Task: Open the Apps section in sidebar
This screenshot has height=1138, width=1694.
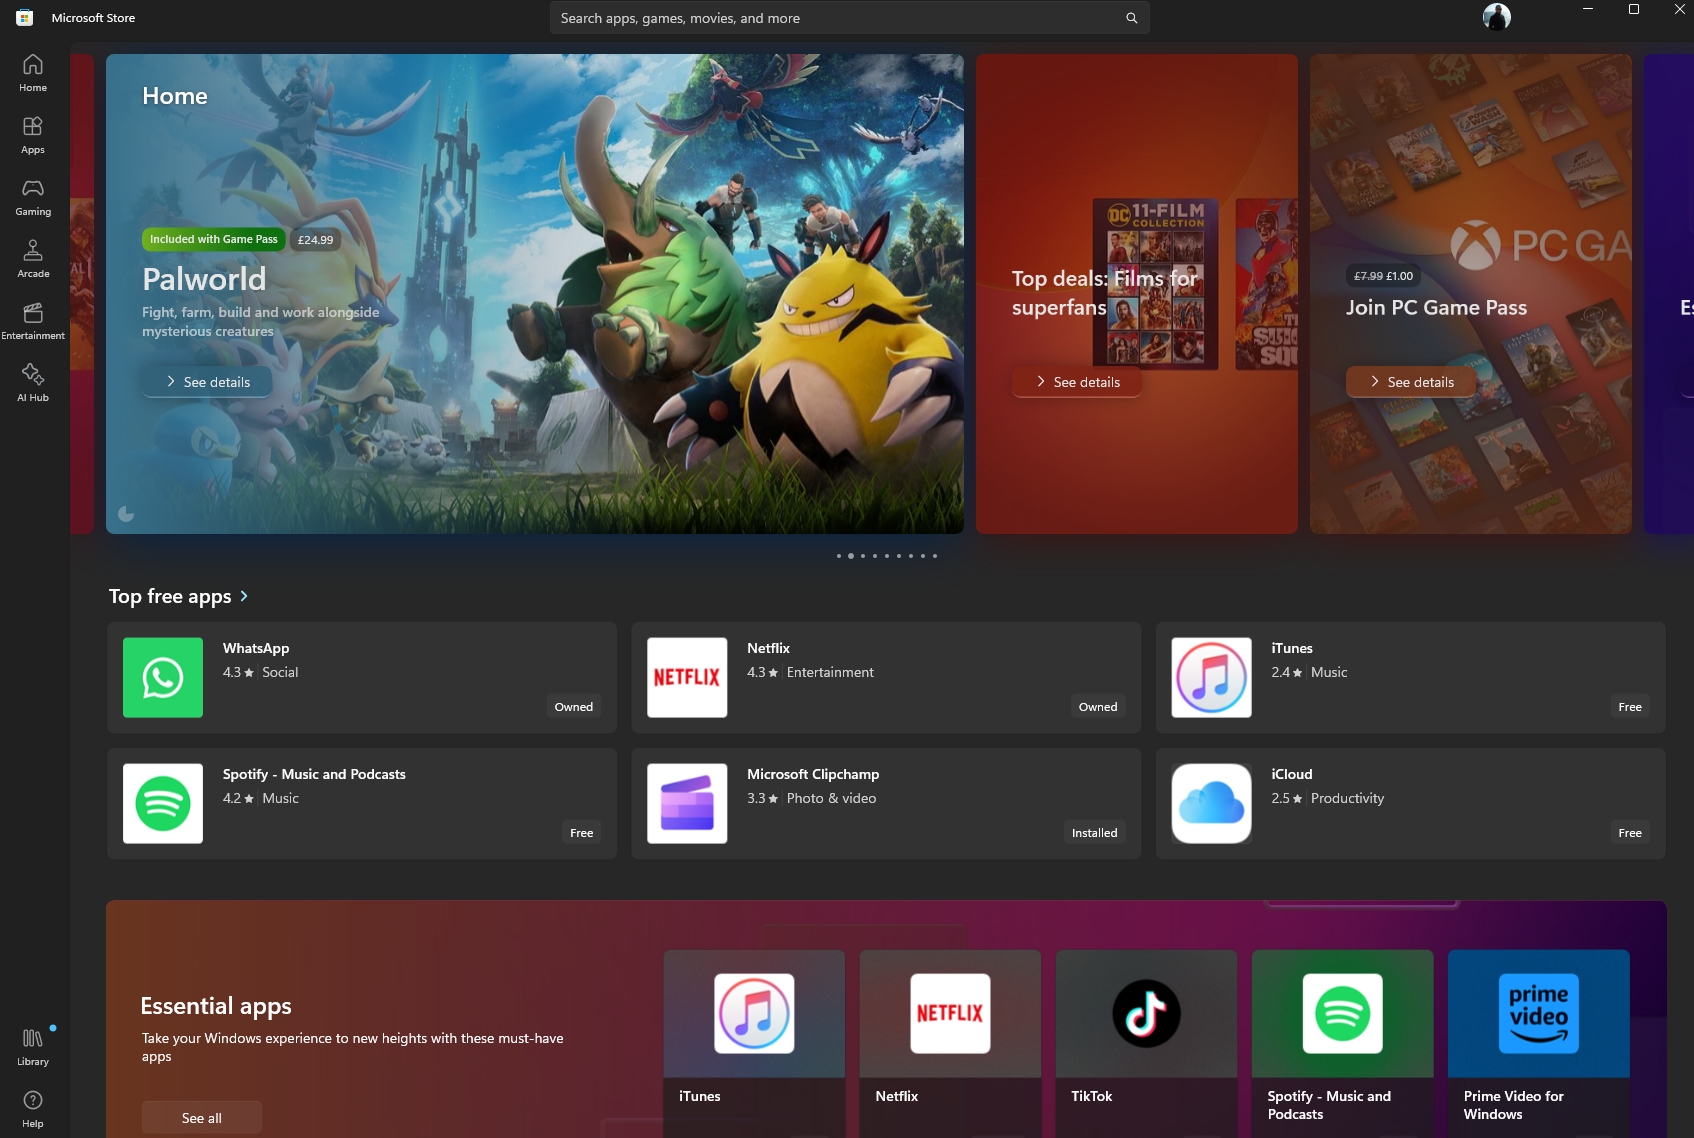Action: 33,135
